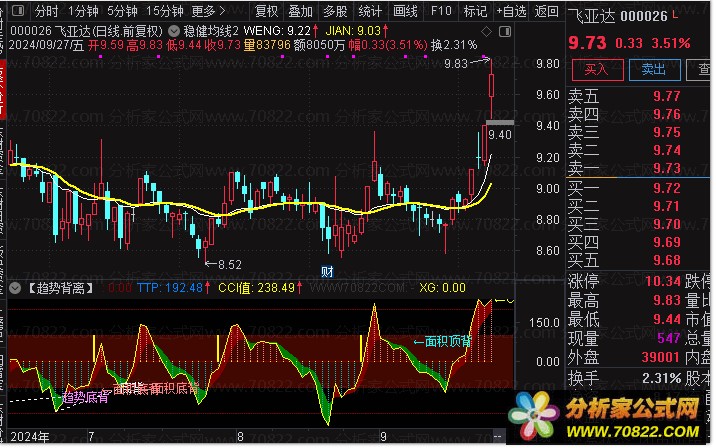This screenshot has height=448, width=716.
Task: Click the 9.40 price tag on the chart
Action: 500,135
